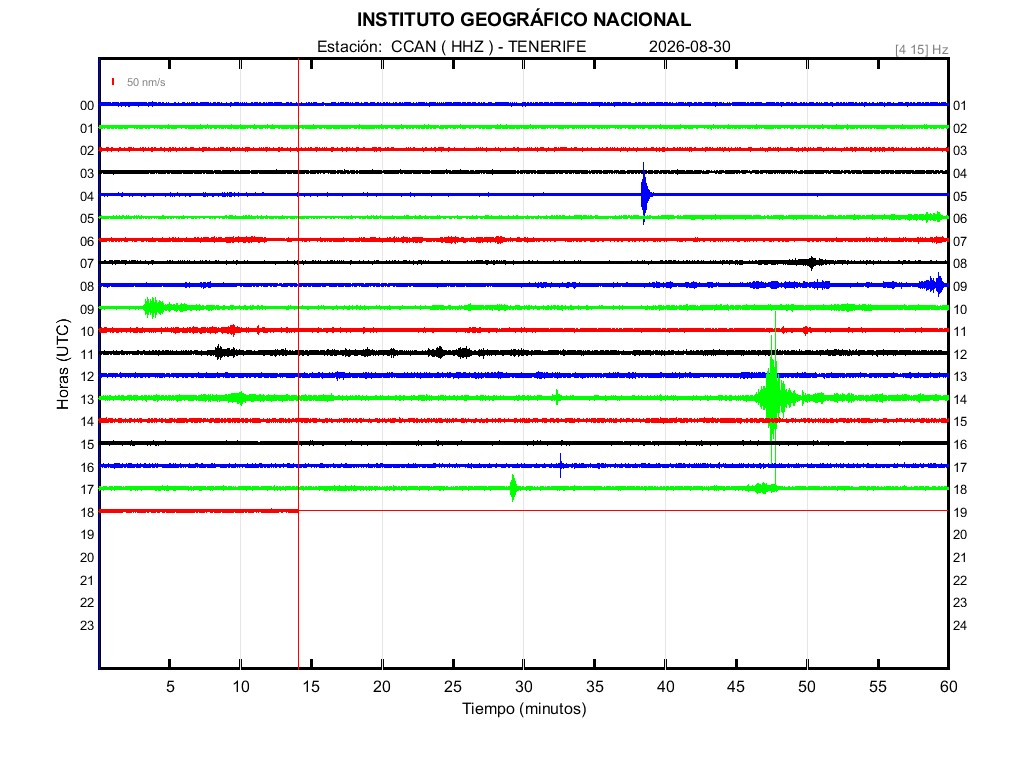
Task: Click right hour label 19
Action: (x=960, y=513)
